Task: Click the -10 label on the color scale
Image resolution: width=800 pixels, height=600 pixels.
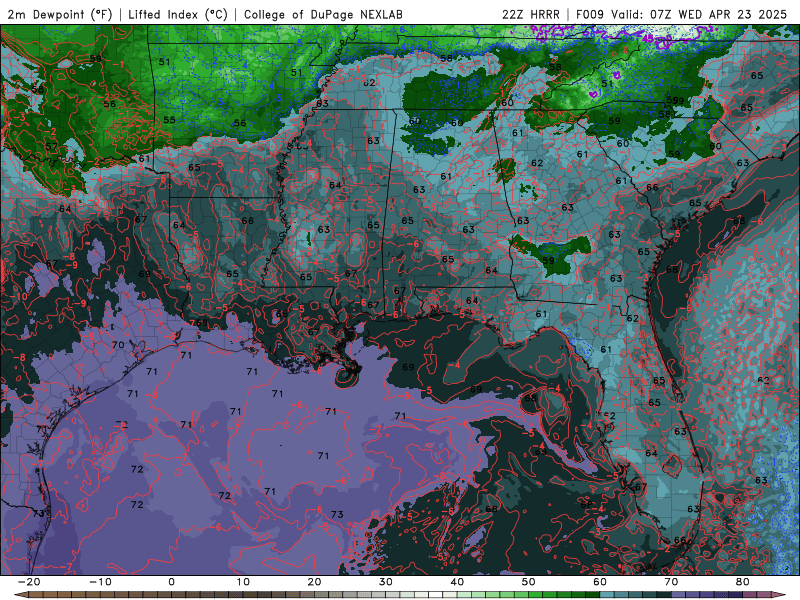Action: click(100, 582)
